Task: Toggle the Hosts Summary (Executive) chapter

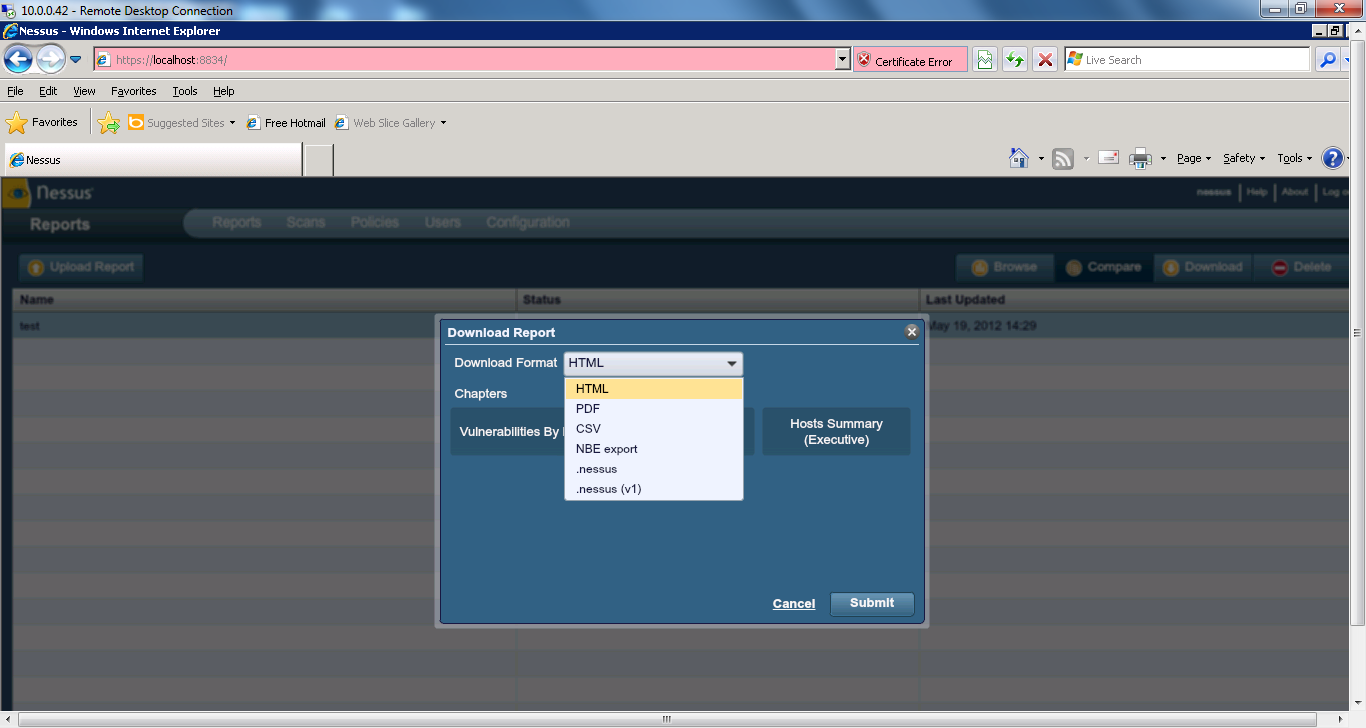Action: (836, 431)
